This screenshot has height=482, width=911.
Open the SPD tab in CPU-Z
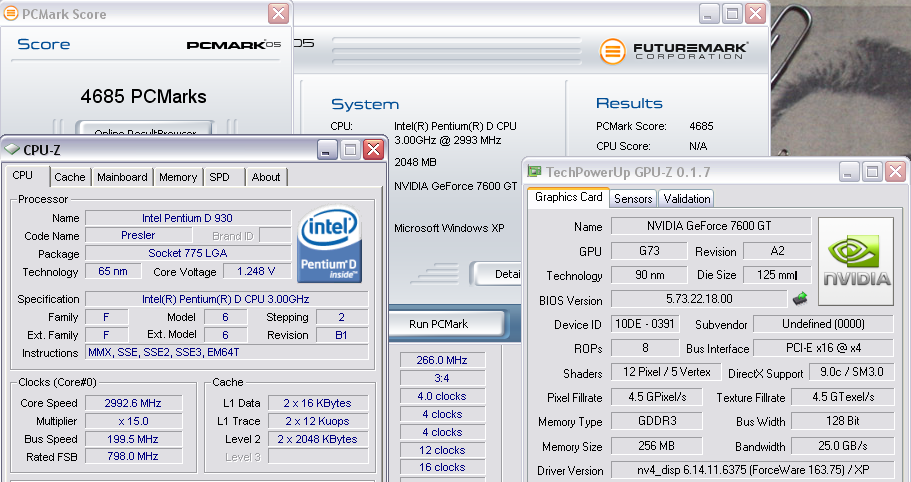(220, 177)
